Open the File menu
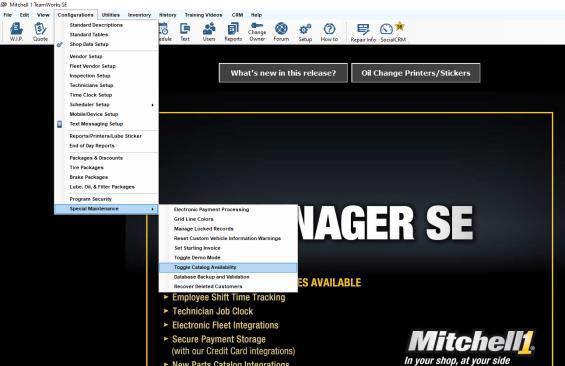This screenshot has height=366, width=565. (x=8, y=15)
